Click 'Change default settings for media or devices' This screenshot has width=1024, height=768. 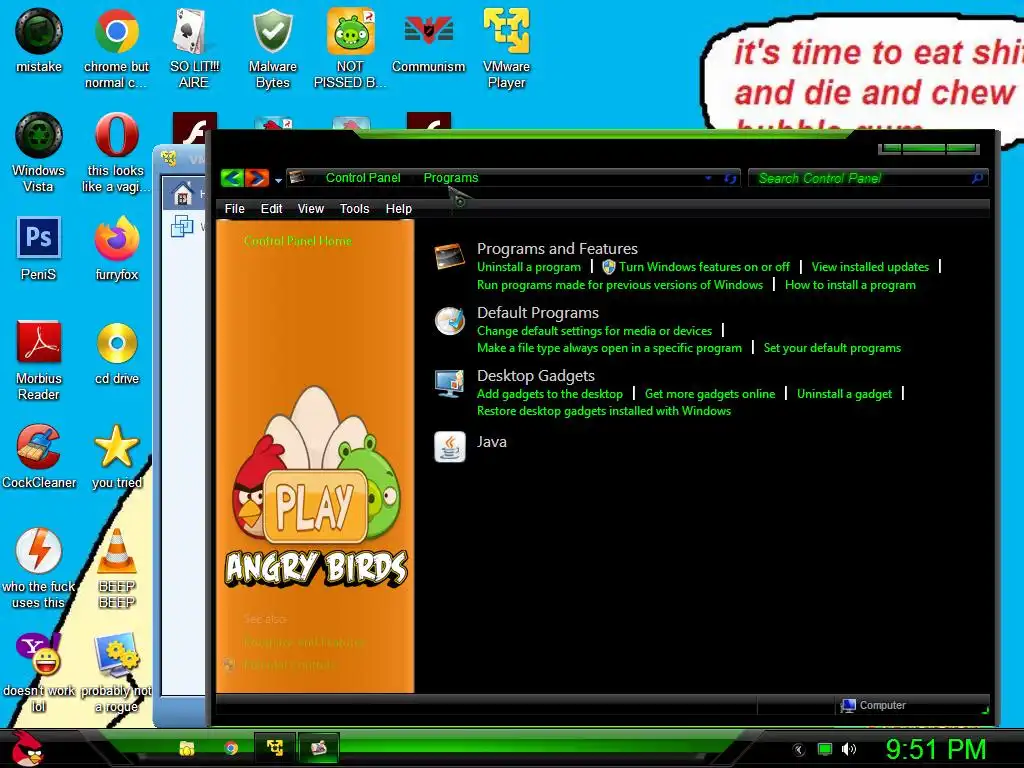click(x=594, y=330)
